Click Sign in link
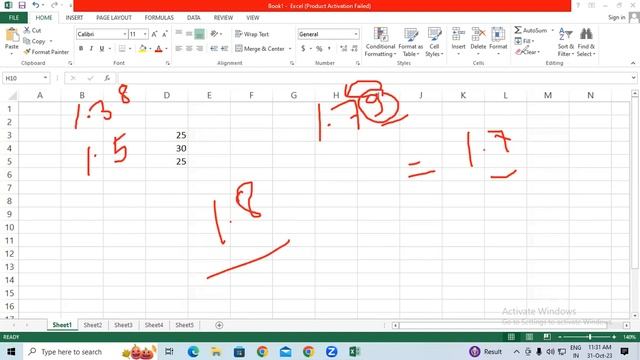Image resolution: width=640 pixels, height=360 pixels. (616, 17)
